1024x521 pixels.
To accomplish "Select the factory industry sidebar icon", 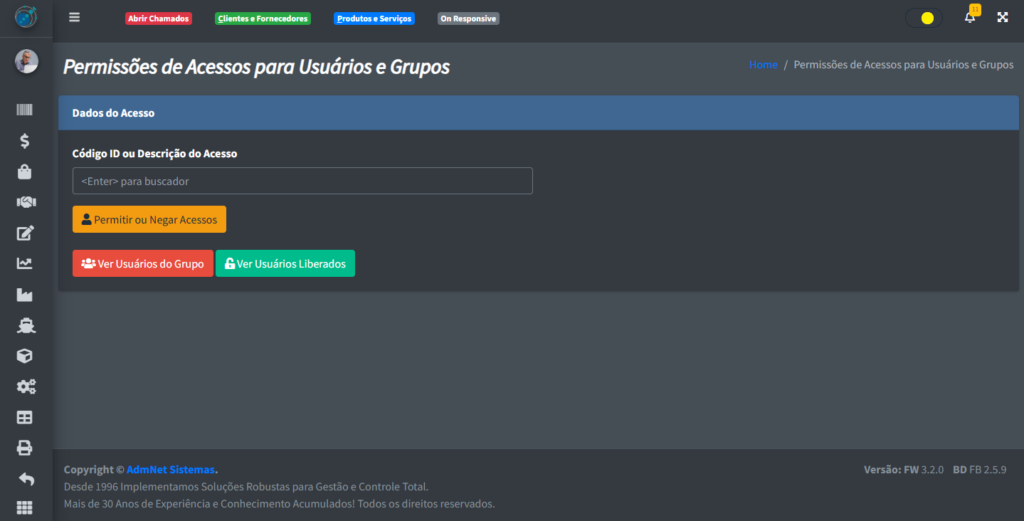I will pyautogui.click(x=25, y=295).
